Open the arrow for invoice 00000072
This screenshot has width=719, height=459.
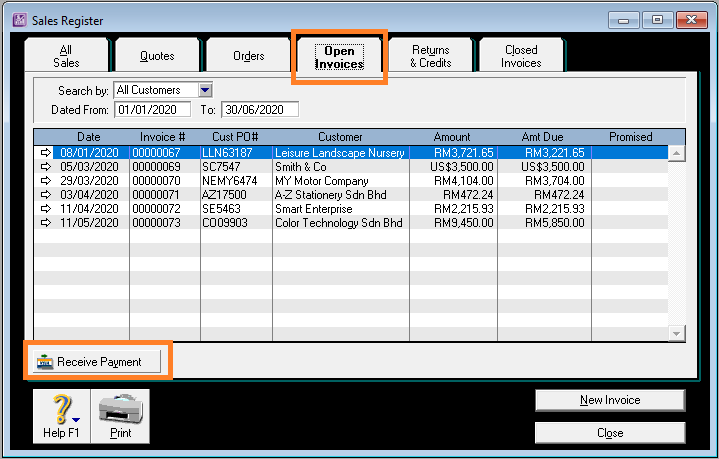pyautogui.click(x=46, y=209)
